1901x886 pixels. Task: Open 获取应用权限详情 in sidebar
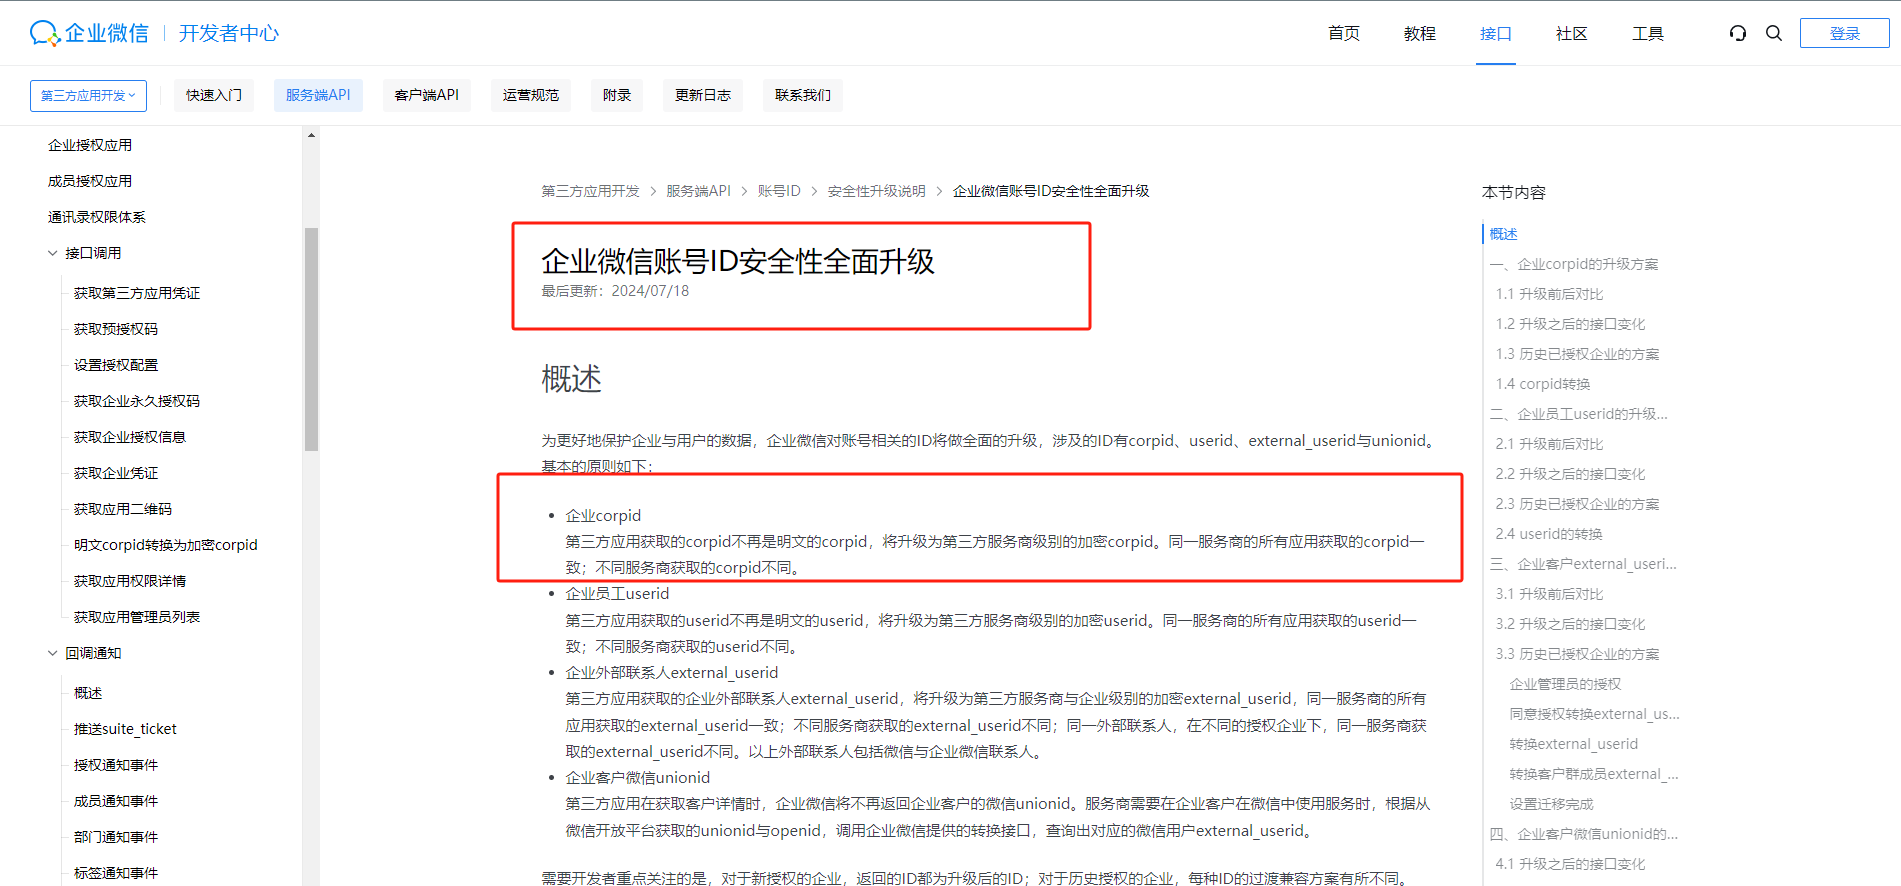[x=130, y=581]
